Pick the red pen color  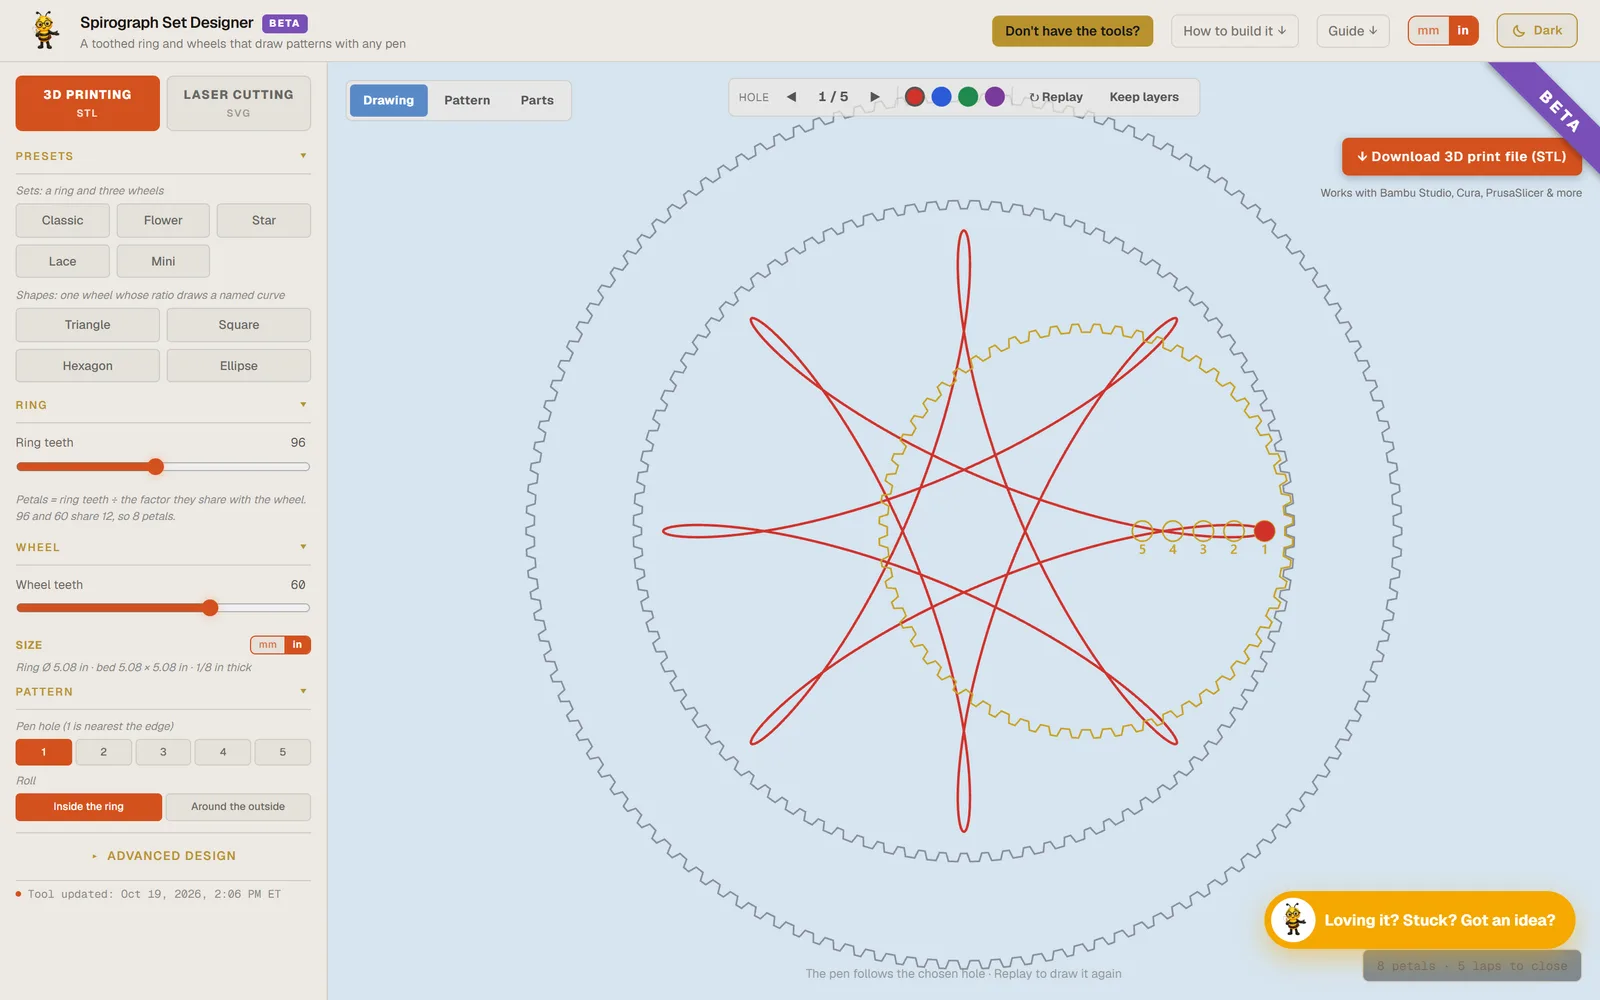tap(914, 97)
